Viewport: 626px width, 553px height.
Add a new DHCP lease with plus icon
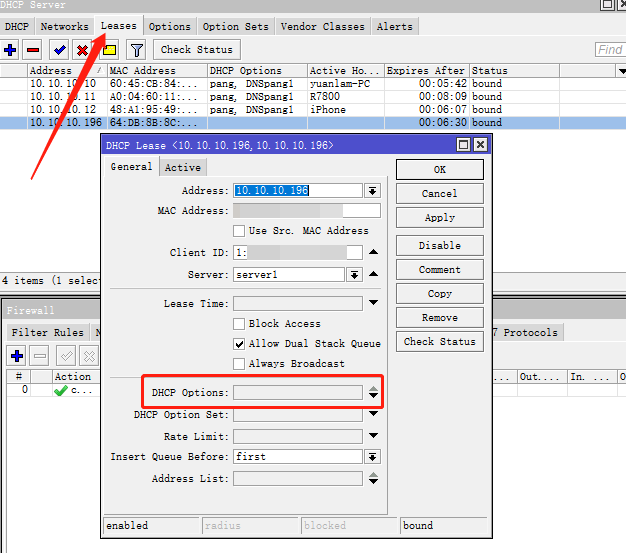point(10,50)
